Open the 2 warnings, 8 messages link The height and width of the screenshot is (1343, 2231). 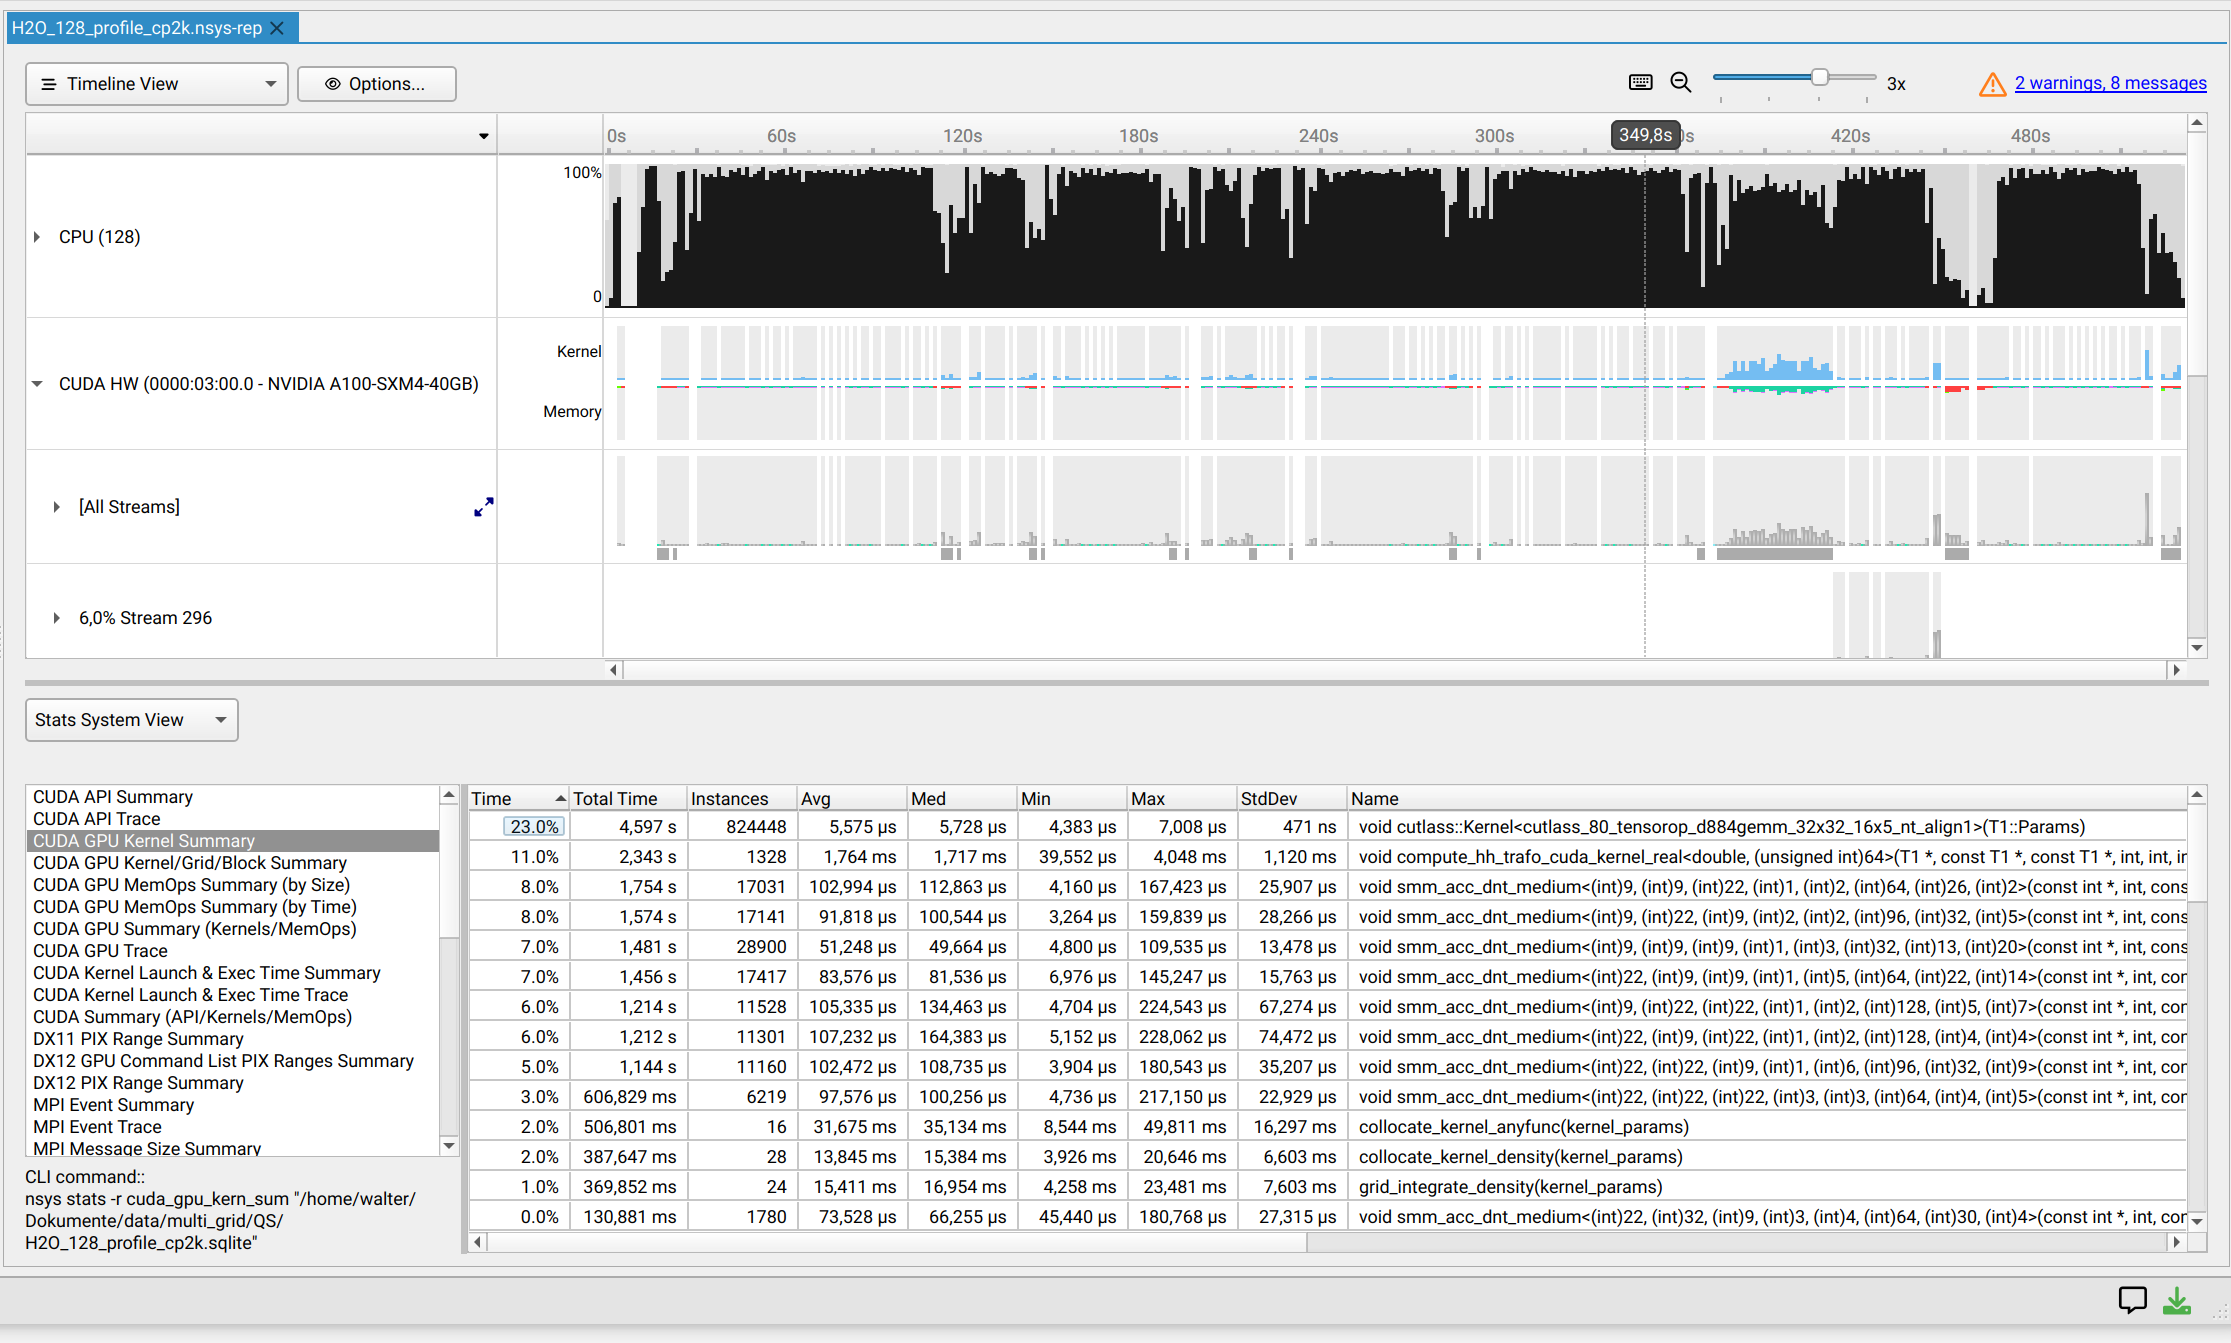click(2110, 83)
